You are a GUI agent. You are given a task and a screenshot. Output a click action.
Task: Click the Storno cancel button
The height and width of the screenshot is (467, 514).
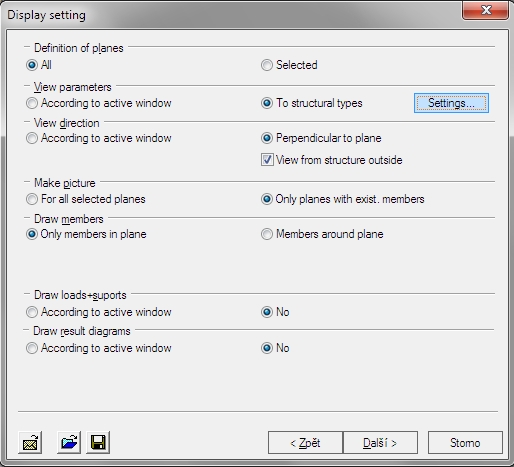(465, 443)
